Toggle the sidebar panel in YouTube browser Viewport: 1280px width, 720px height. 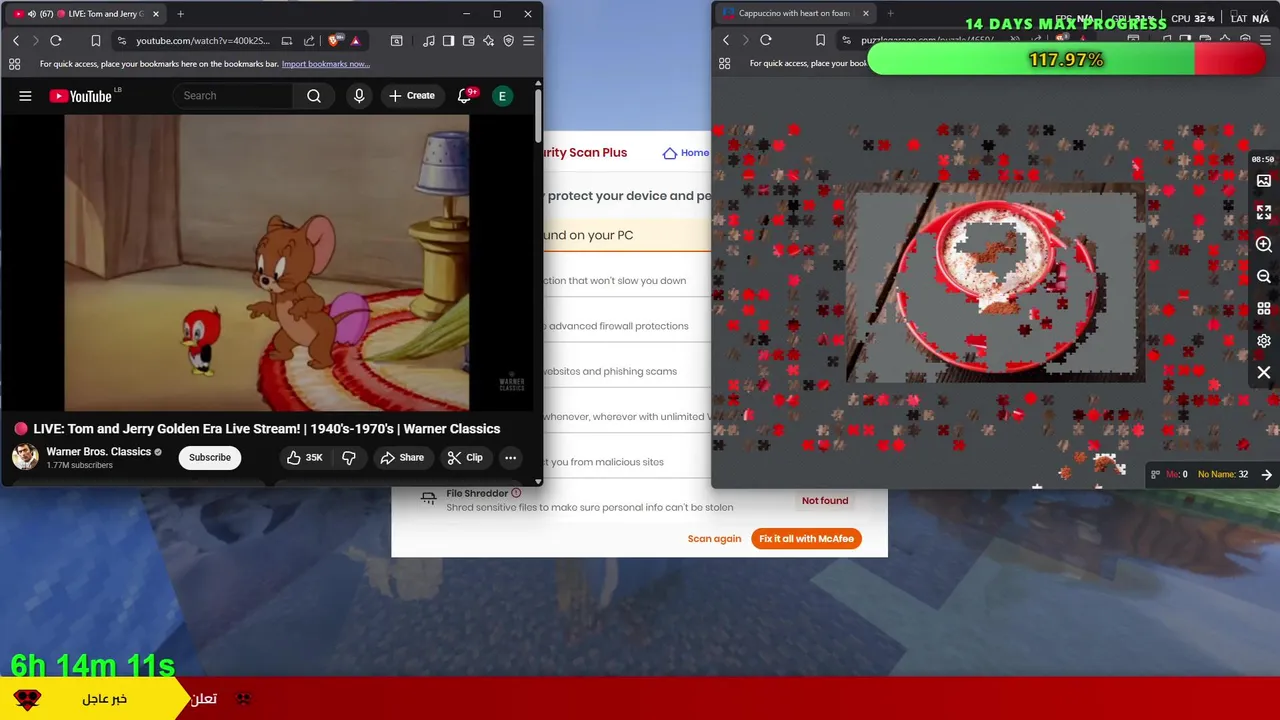point(448,41)
